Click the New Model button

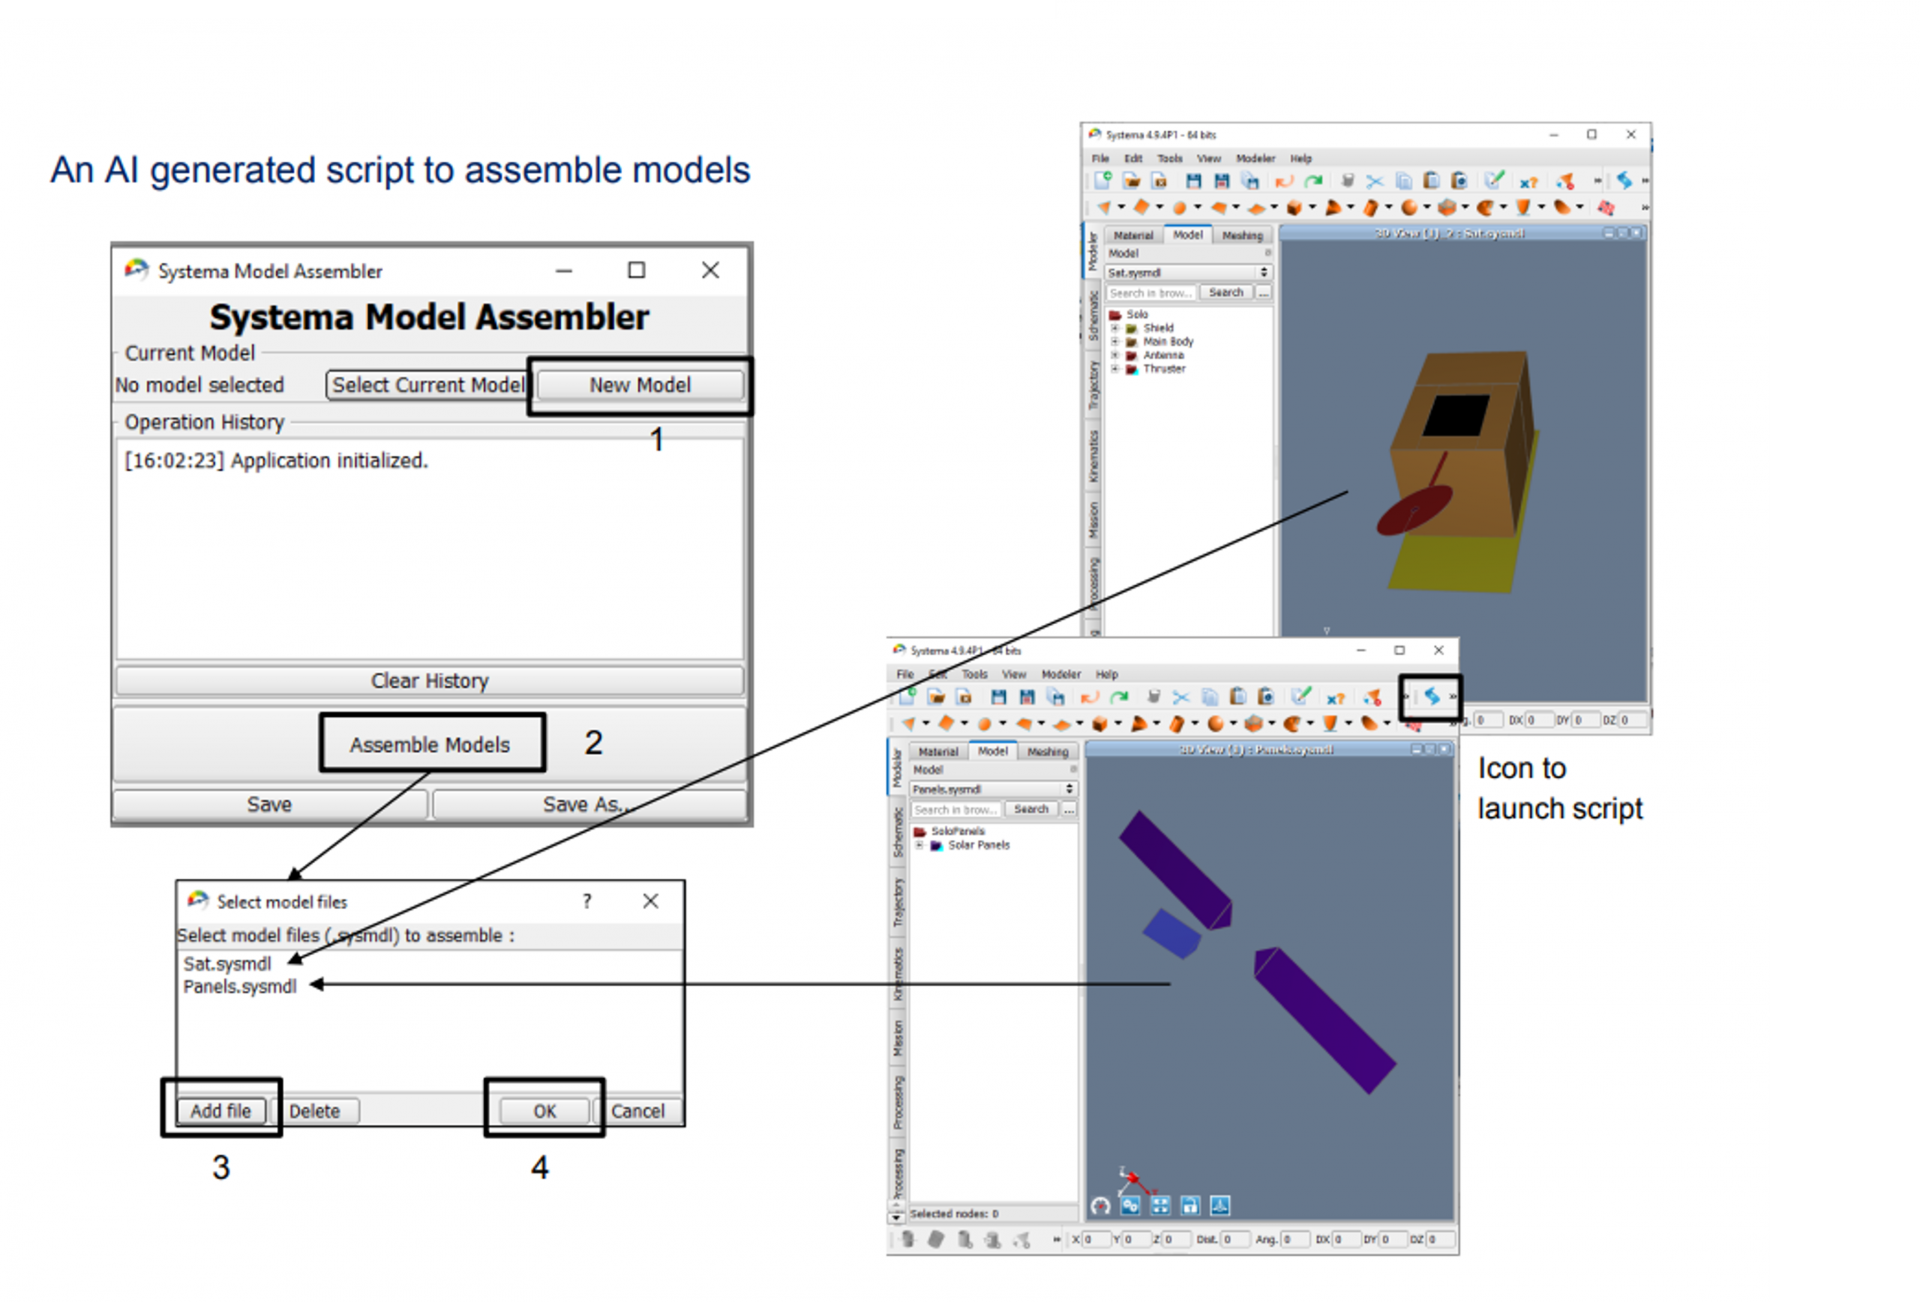(640, 386)
